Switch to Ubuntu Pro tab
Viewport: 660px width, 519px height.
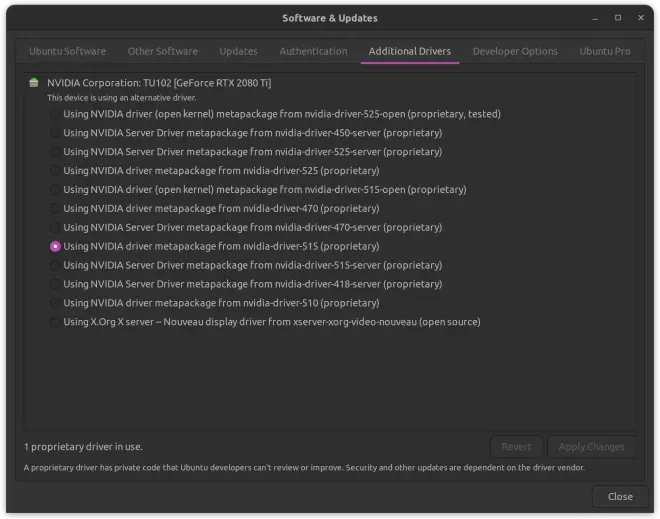click(604, 51)
